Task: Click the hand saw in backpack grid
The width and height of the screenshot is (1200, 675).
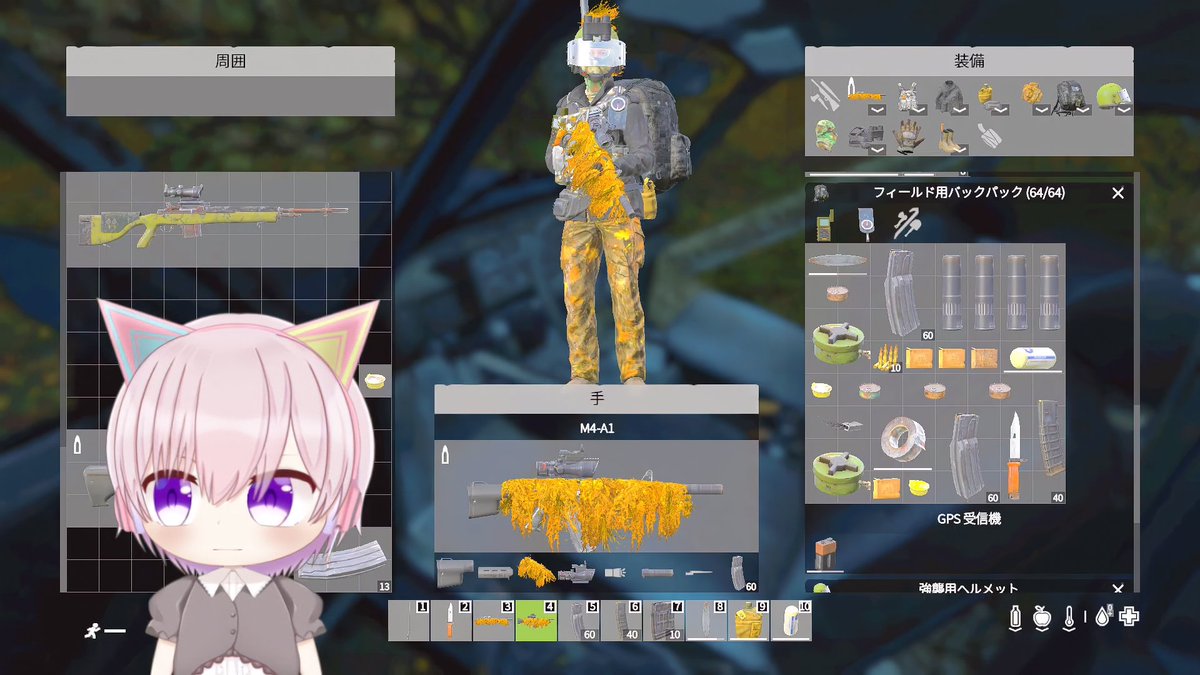Action: tap(838, 261)
